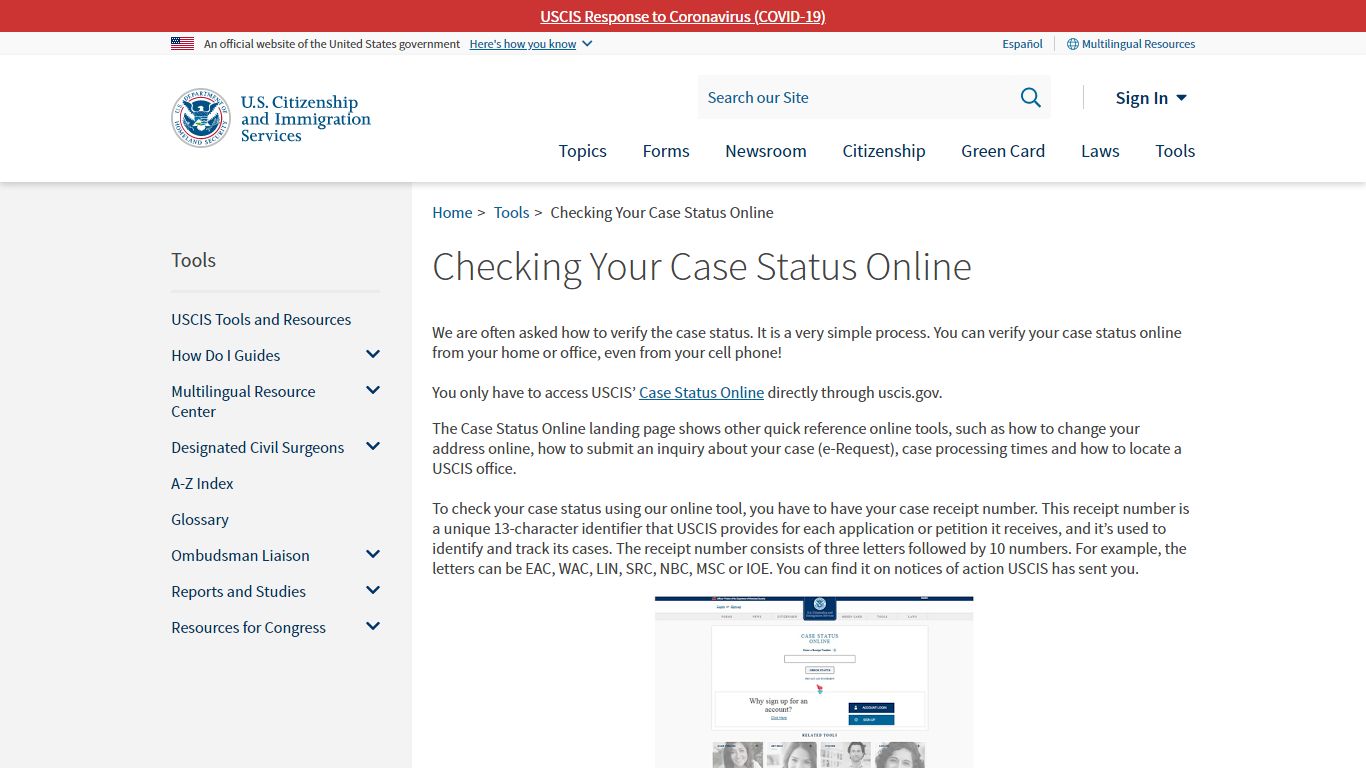Open the Forms menu
Image resolution: width=1366 pixels, height=768 pixels.
(x=666, y=151)
